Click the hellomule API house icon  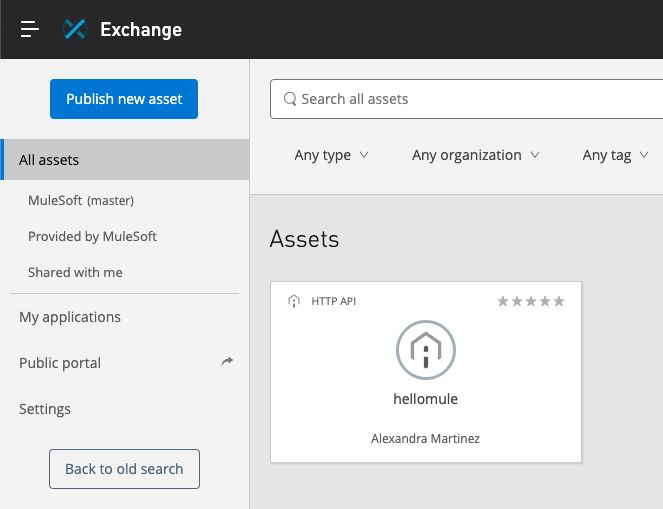click(425, 351)
